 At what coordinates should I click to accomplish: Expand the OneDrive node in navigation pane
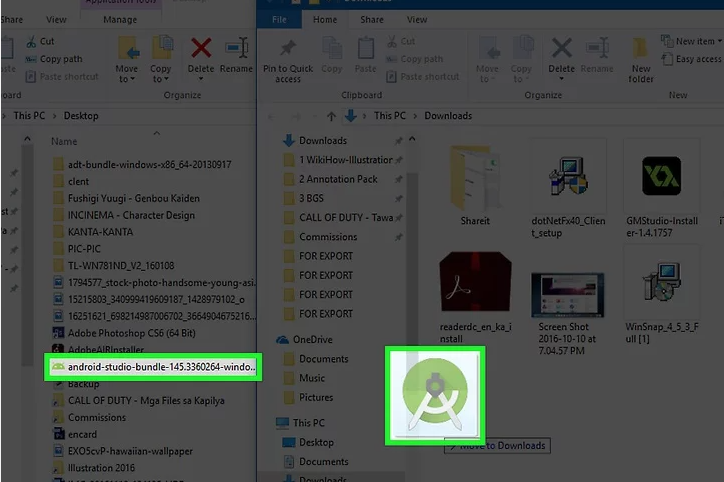[x=273, y=340]
